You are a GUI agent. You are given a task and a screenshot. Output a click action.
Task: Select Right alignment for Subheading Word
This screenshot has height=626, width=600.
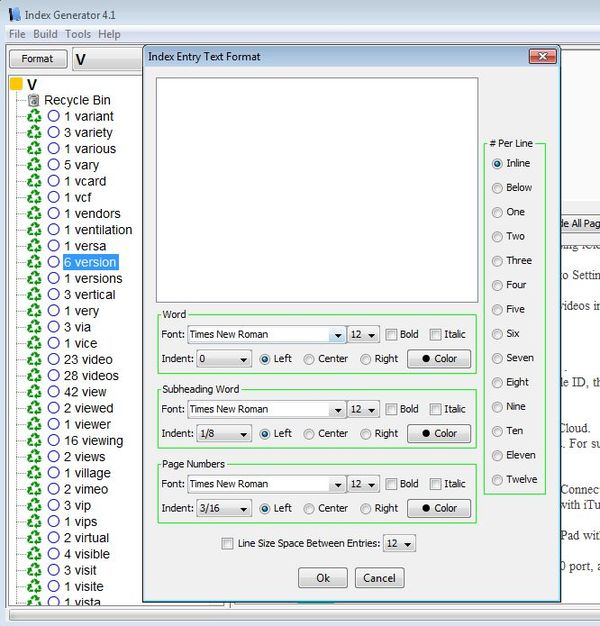(365, 434)
